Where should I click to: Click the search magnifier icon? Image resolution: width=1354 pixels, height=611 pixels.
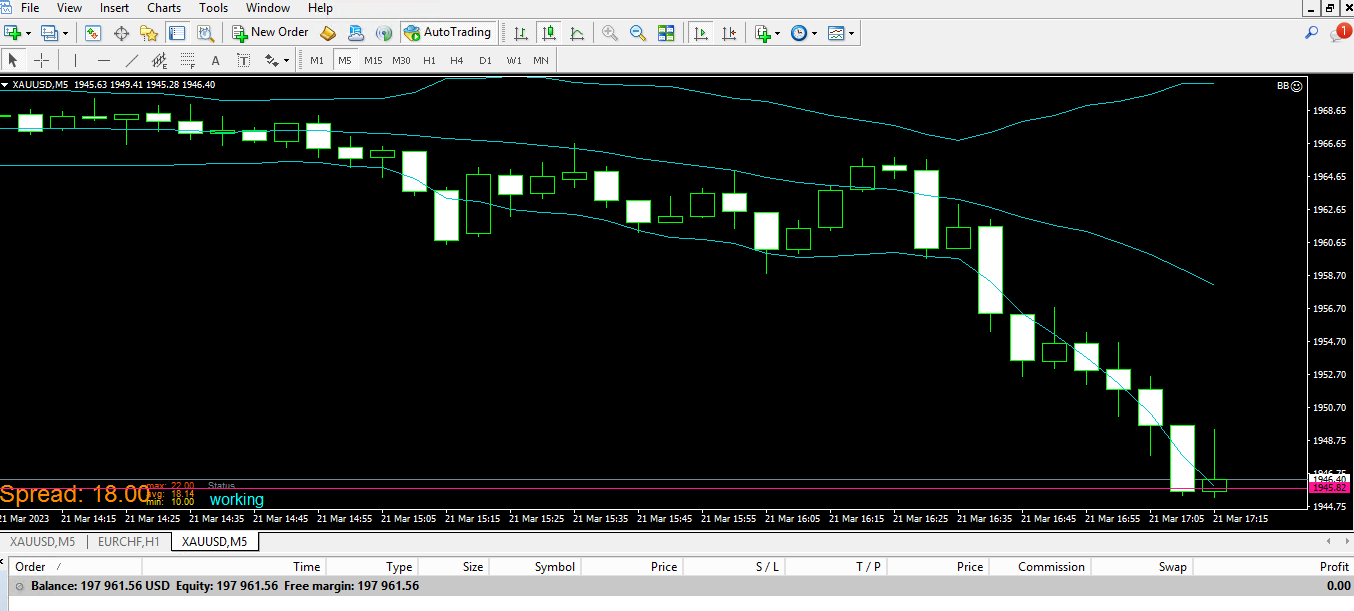coord(1312,33)
